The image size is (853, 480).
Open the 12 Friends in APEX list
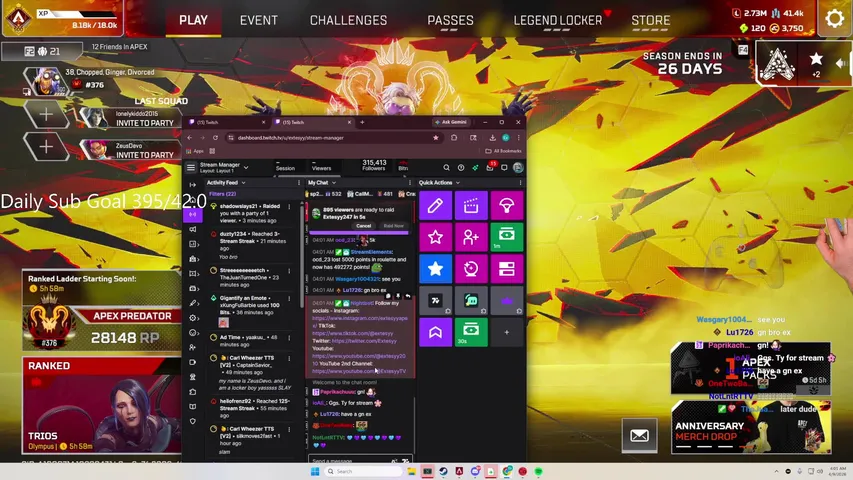point(119,47)
